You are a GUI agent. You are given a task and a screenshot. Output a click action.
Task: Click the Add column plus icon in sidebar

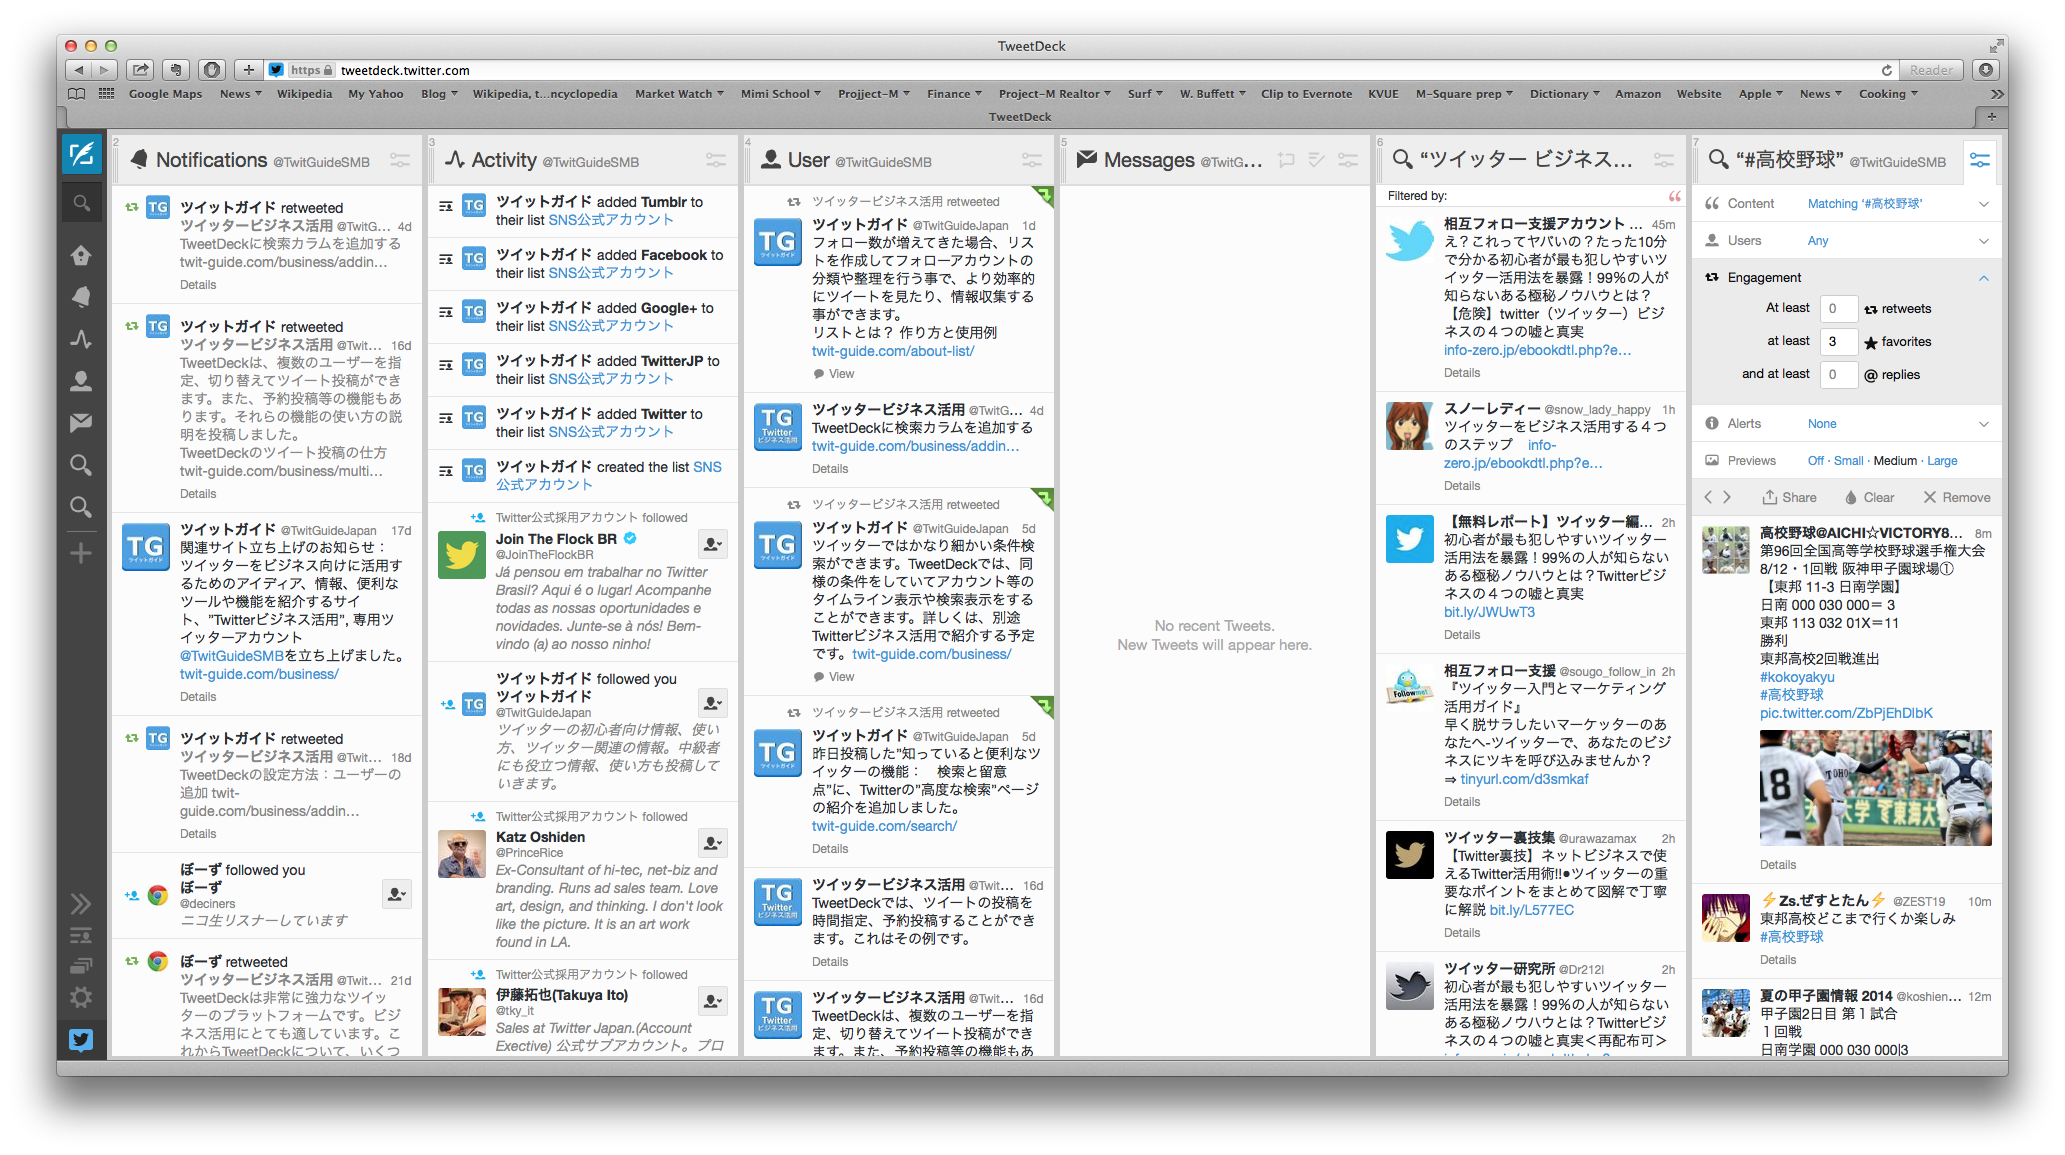click(81, 553)
